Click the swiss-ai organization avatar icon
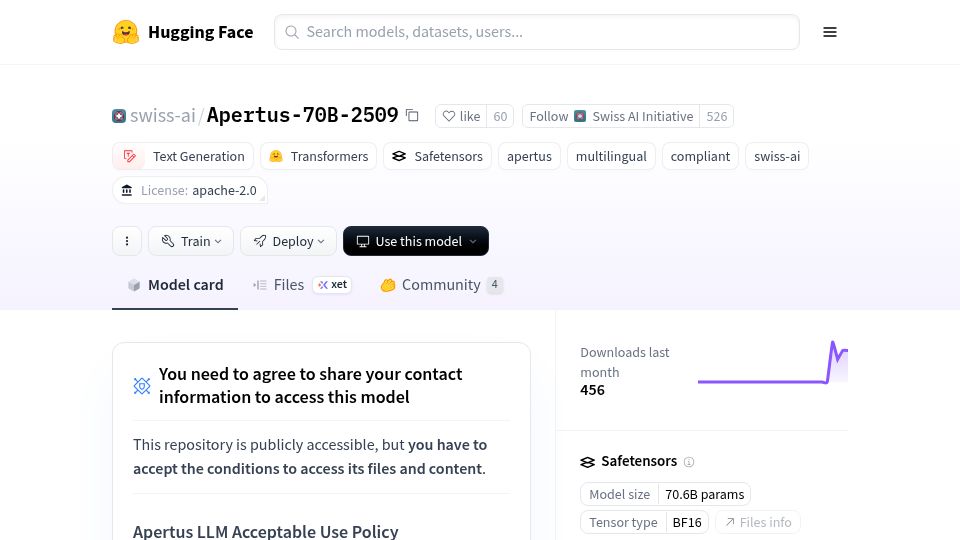 (x=119, y=116)
